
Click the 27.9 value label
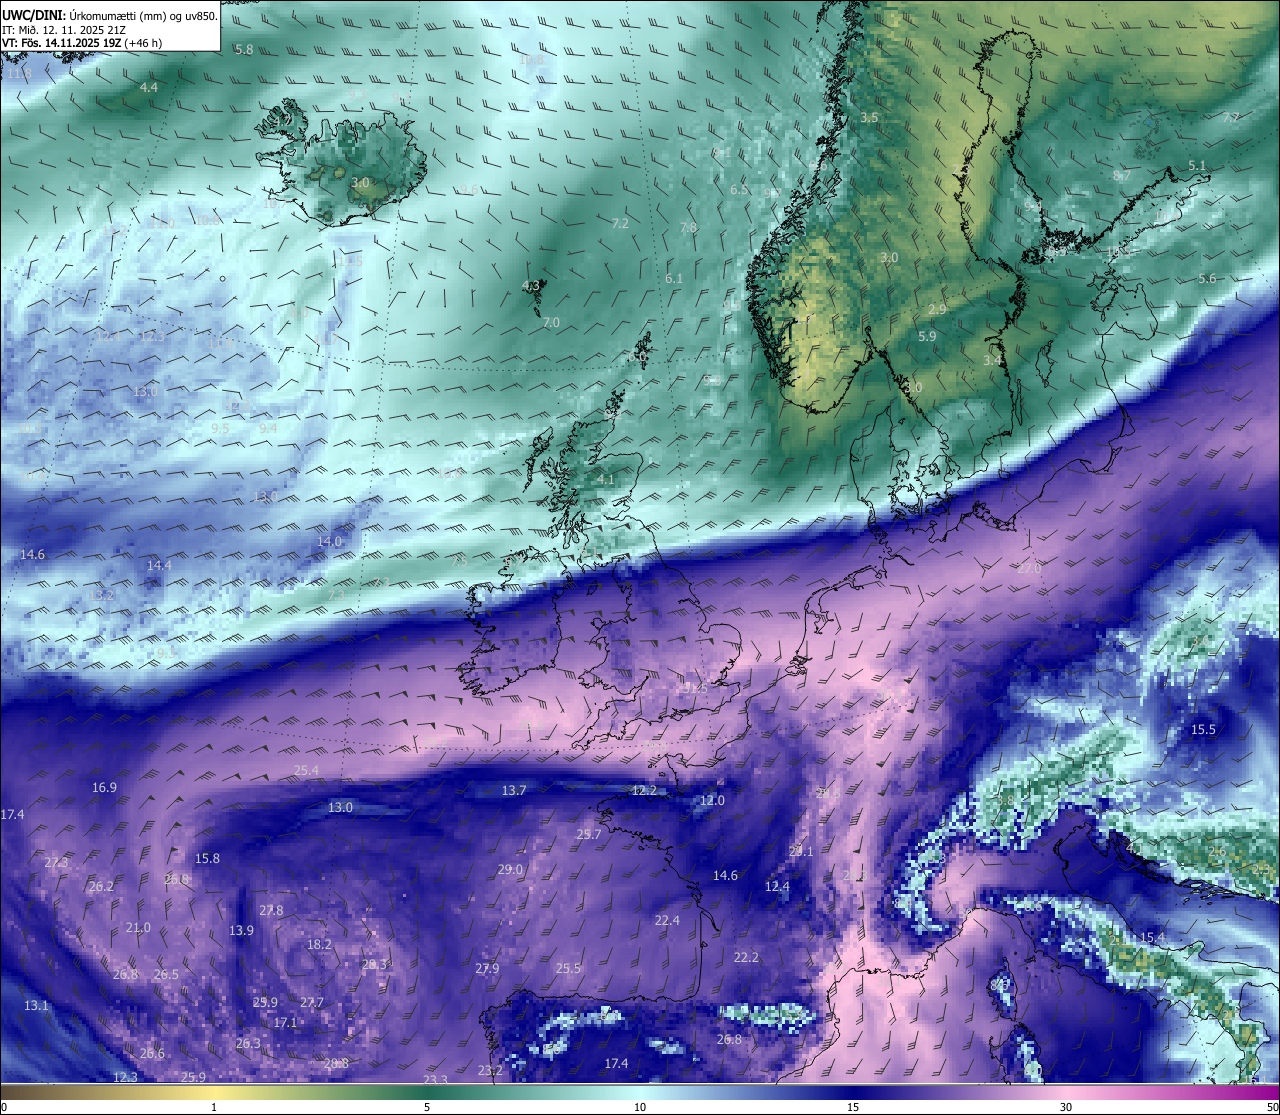click(x=487, y=969)
